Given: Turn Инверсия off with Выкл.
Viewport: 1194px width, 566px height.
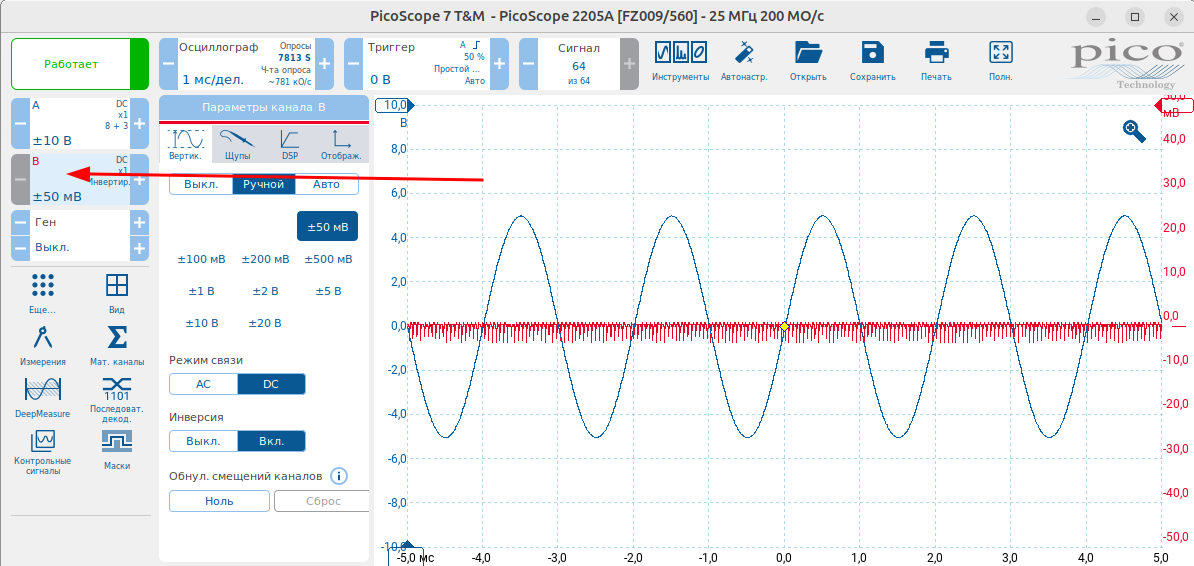Looking at the screenshot, I should point(203,441).
